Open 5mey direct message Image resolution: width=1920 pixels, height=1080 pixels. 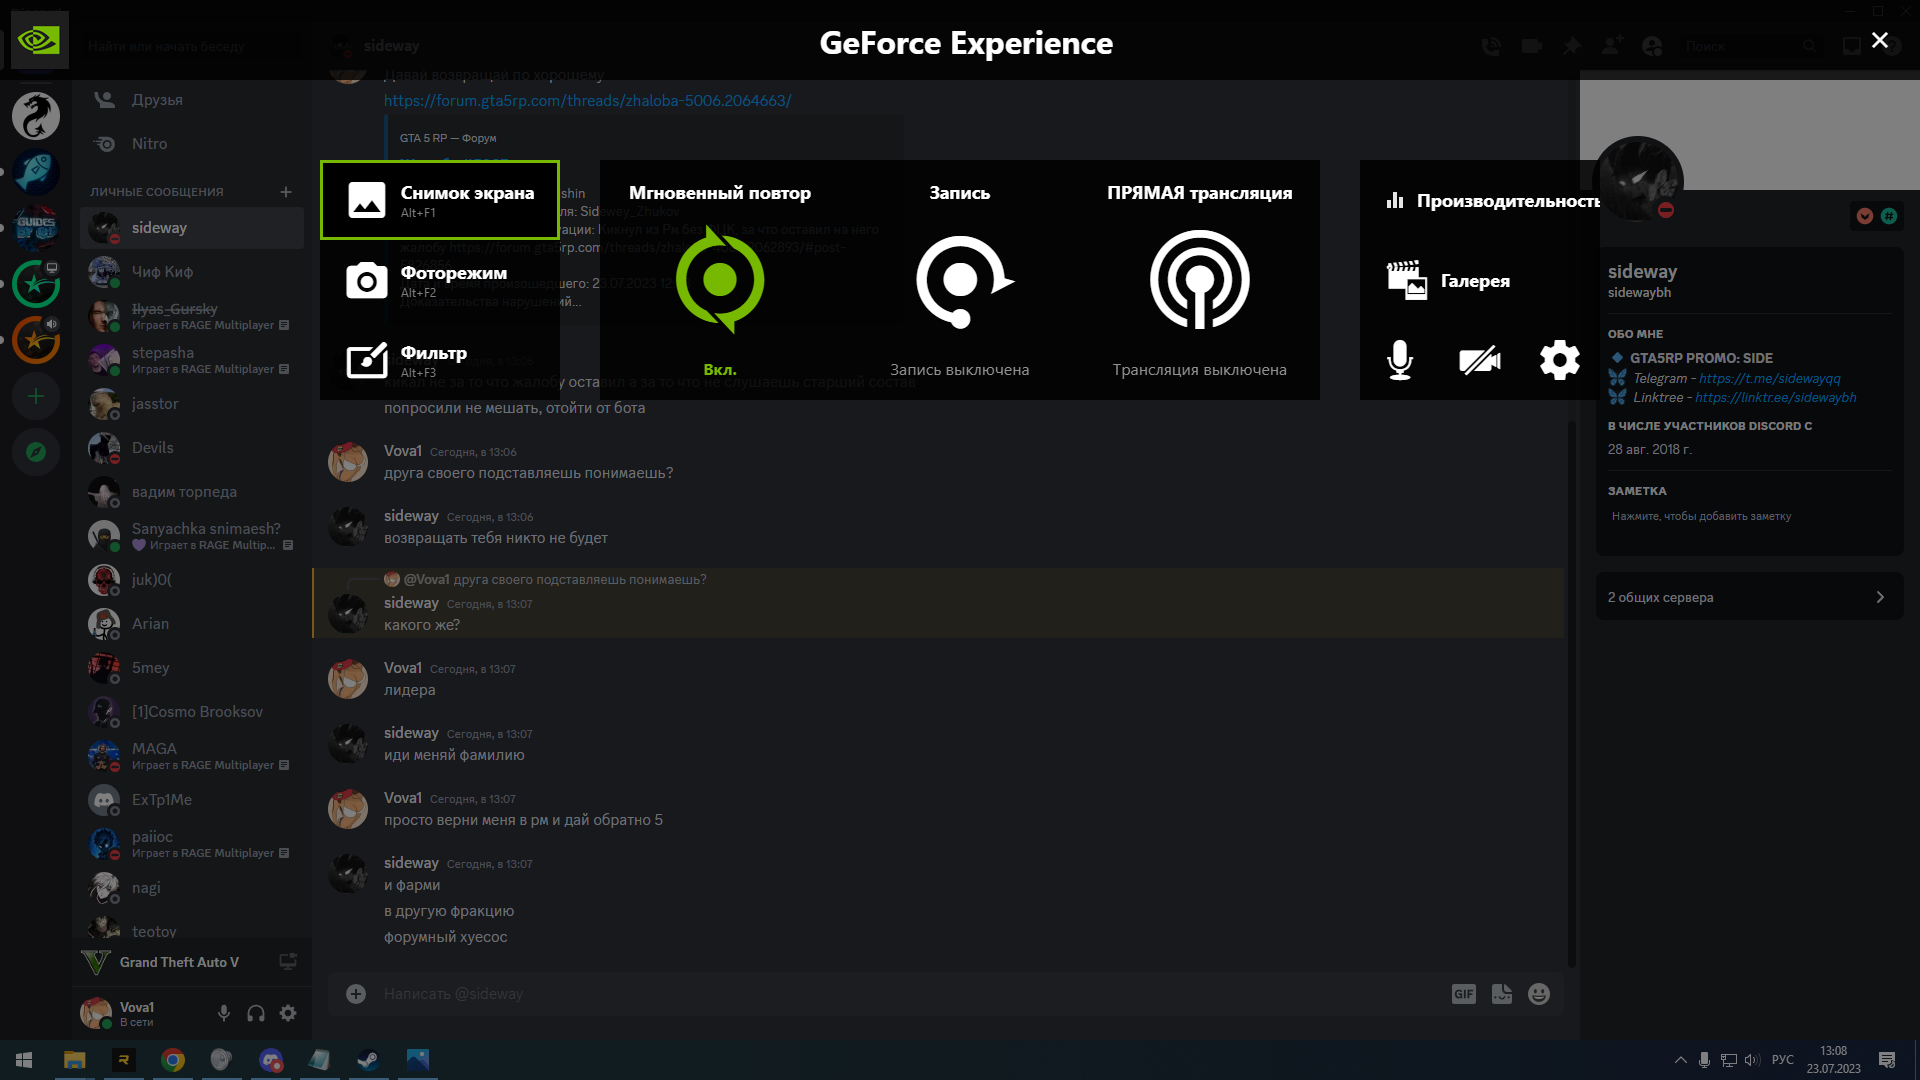[x=192, y=668]
